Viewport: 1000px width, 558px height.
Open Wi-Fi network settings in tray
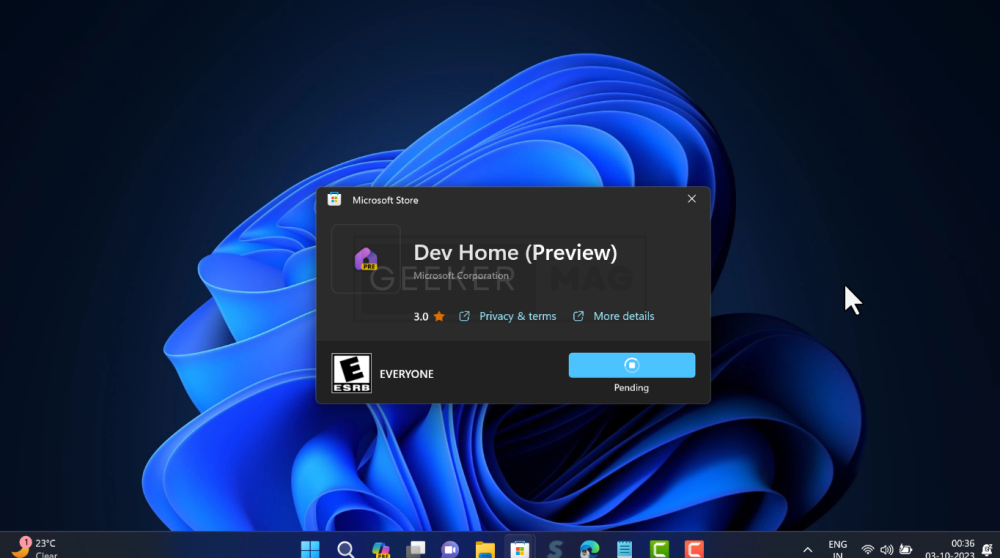(867, 550)
